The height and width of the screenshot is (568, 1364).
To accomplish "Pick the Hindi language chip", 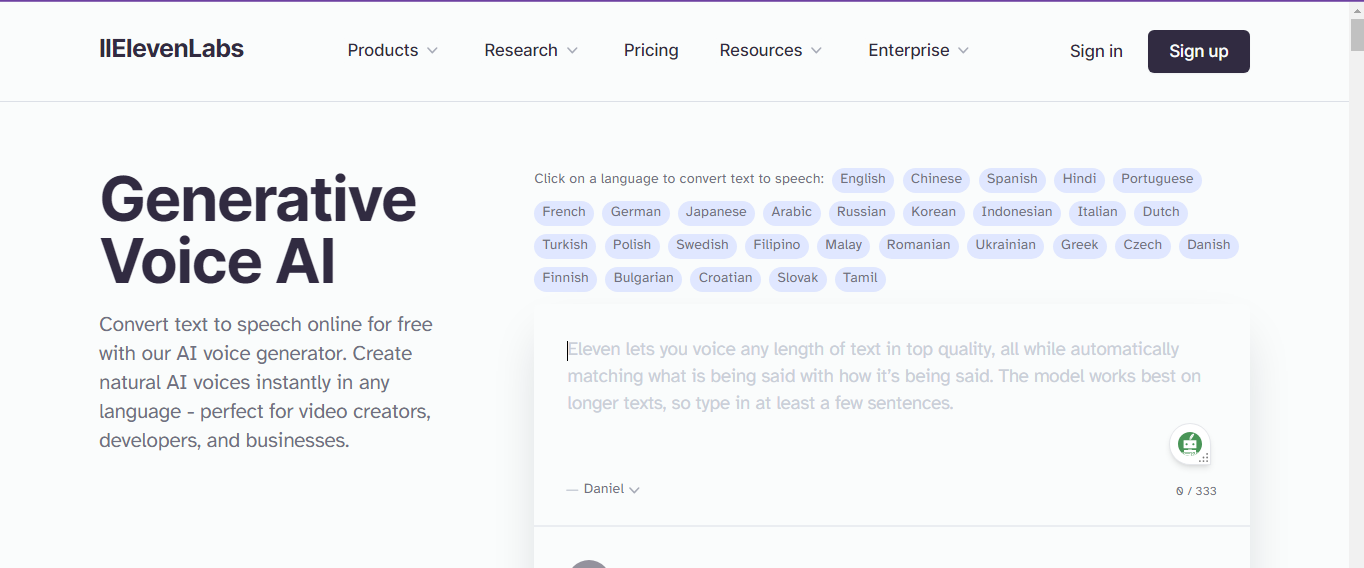I will pyautogui.click(x=1080, y=179).
